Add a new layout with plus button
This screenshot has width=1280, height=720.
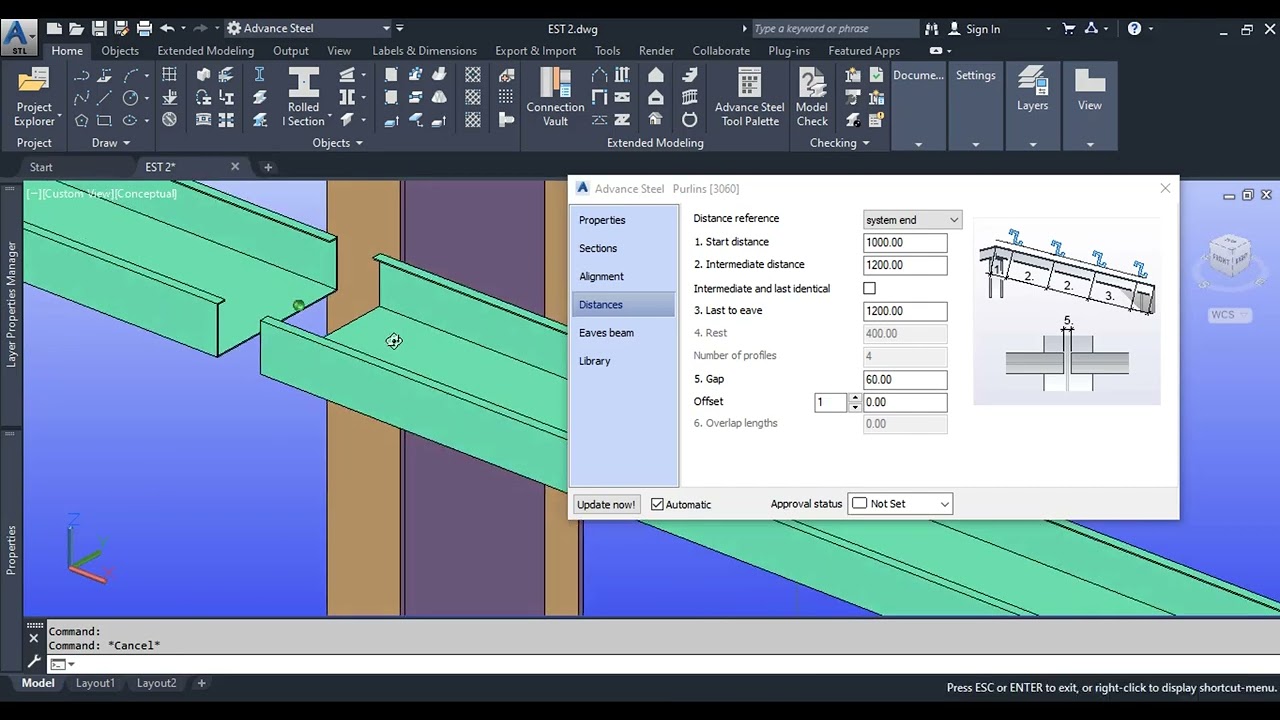(201, 683)
